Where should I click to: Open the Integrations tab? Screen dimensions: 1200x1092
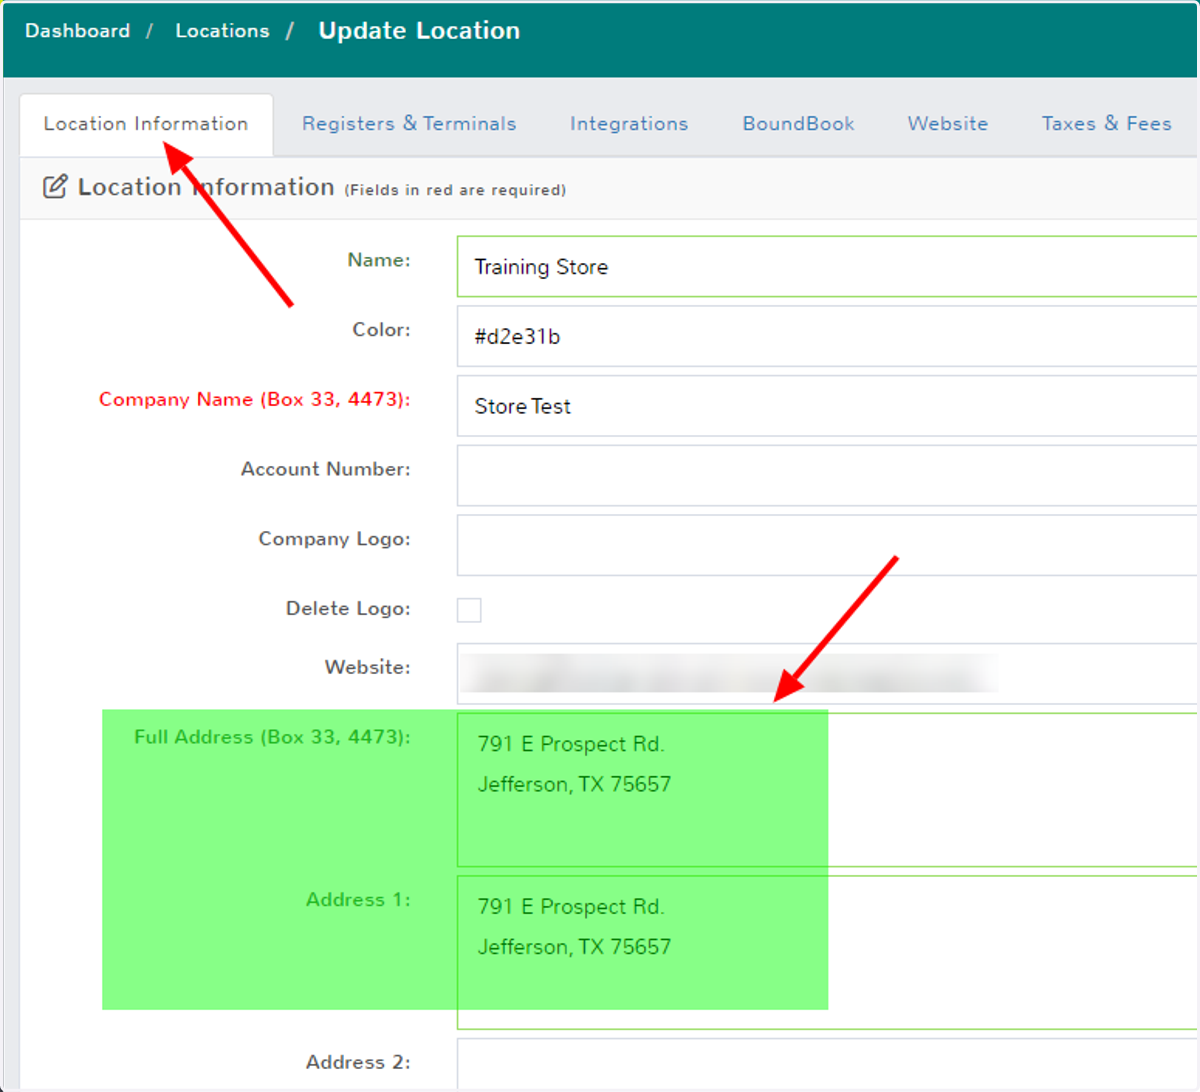[629, 124]
